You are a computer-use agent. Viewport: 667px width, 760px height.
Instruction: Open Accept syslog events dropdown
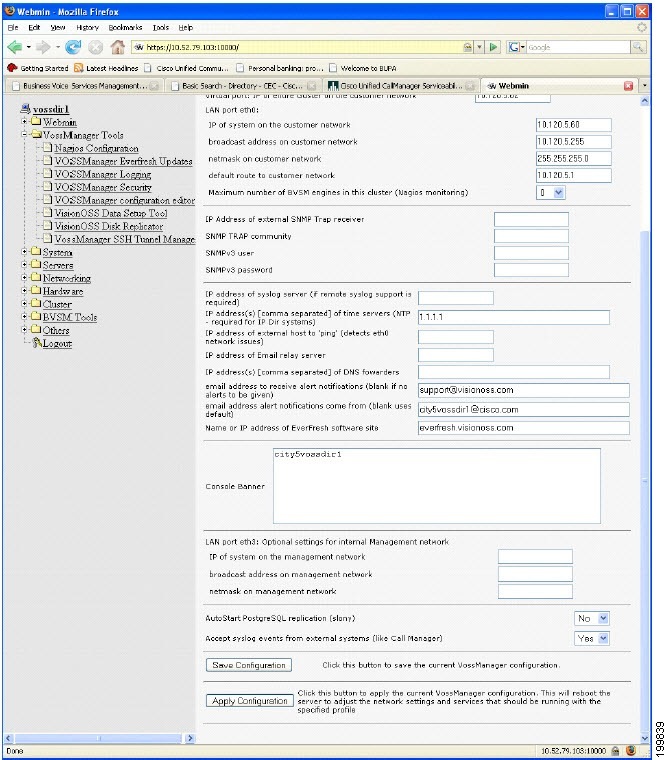click(x=591, y=638)
